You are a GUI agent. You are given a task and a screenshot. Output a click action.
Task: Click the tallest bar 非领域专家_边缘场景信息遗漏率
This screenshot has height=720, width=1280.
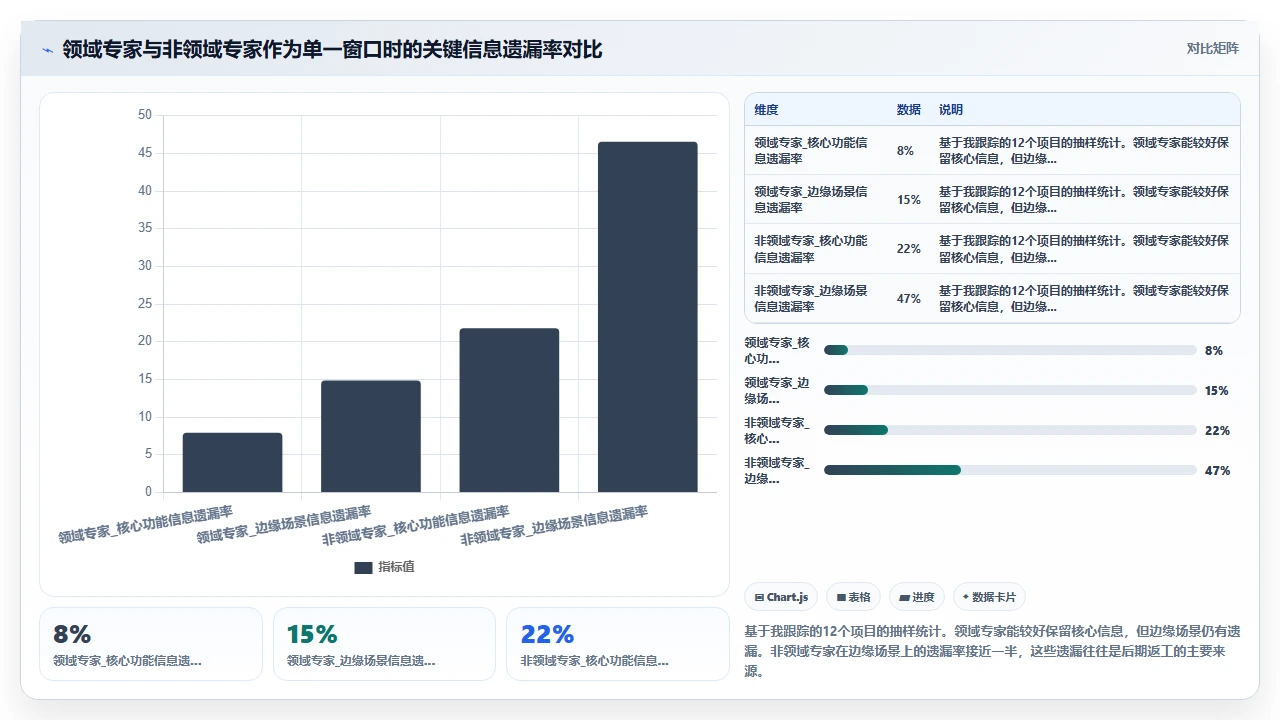(647, 317)
